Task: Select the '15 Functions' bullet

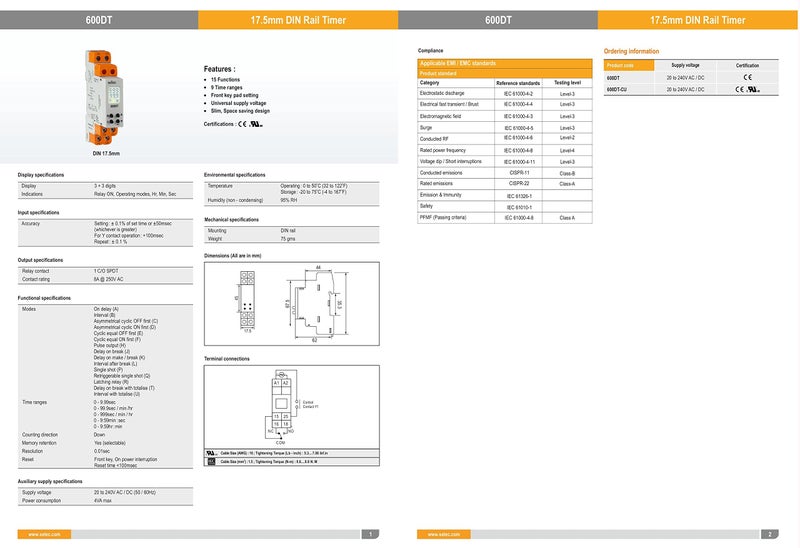Action: 225,80
